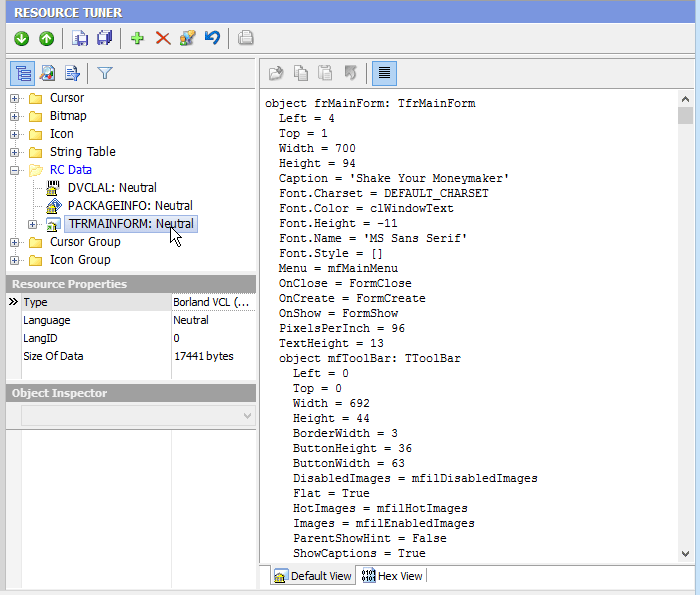Click the printer icon in main toolbar

[x=246, y=39]
